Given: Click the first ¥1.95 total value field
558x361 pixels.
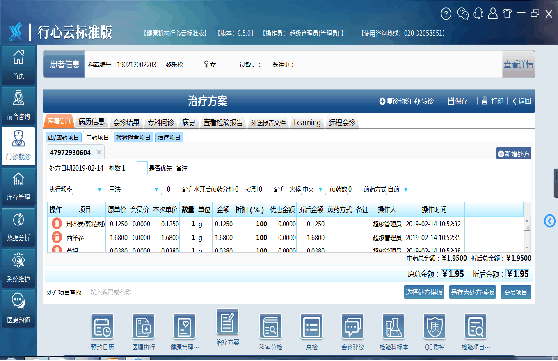Looking at the screenshot, I should (453, 274).
